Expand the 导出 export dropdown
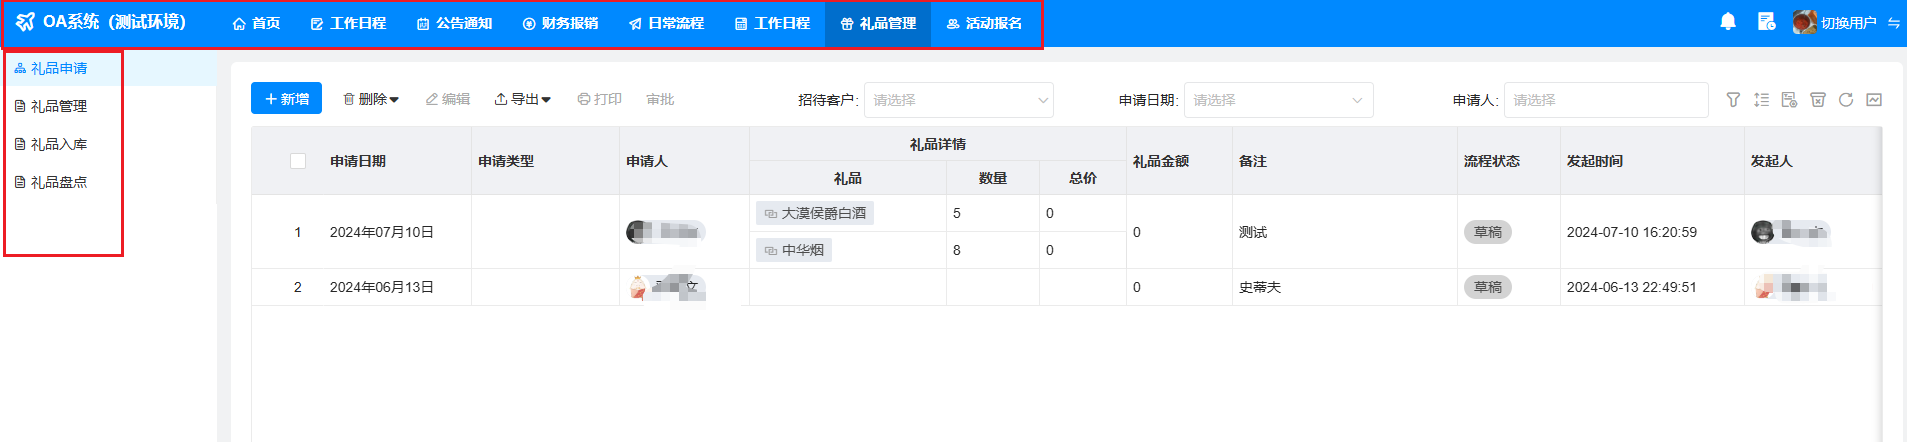Screen dimensions: 1907x442 (523, 99)
